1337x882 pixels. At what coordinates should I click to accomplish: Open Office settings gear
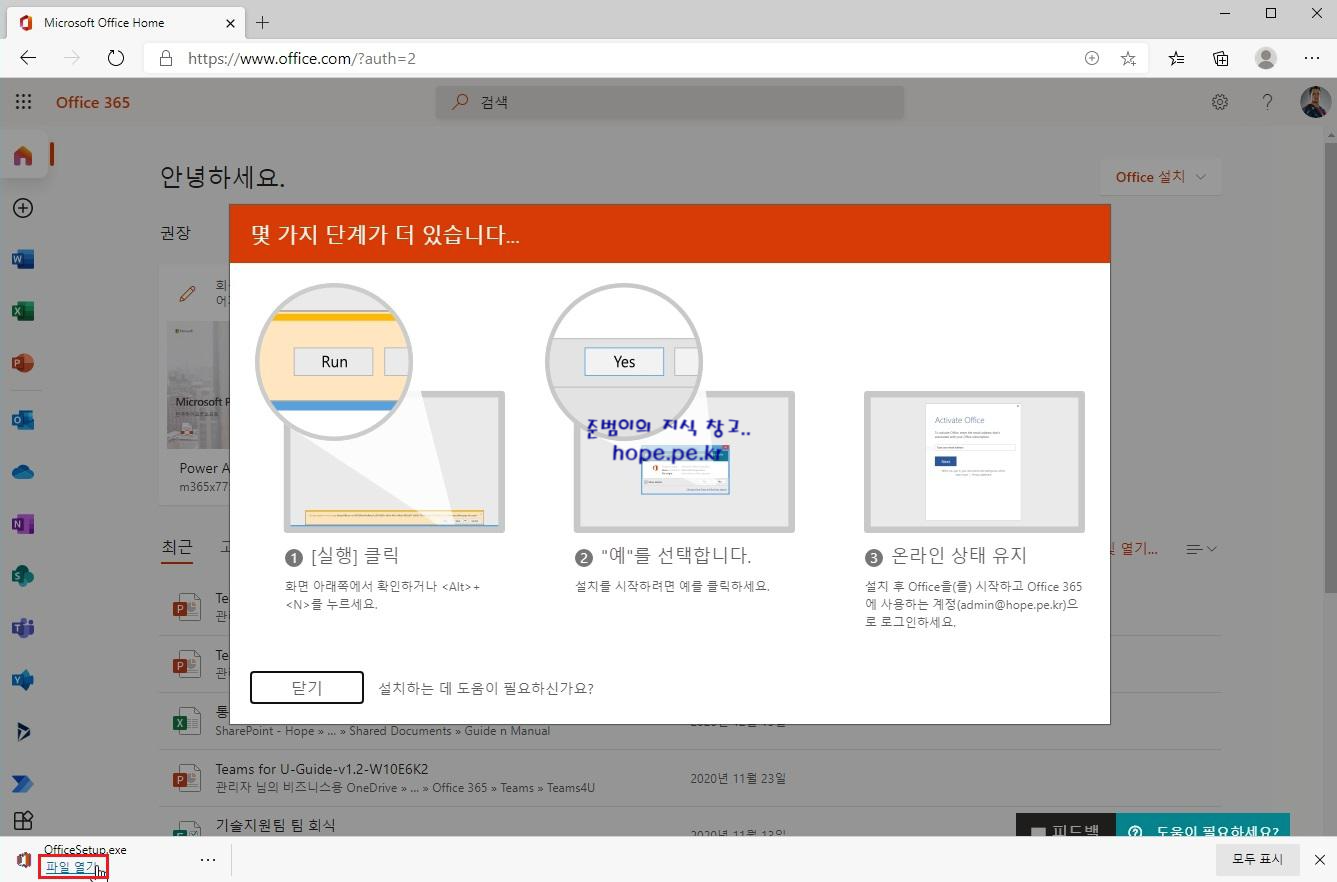coord(1220,102)
